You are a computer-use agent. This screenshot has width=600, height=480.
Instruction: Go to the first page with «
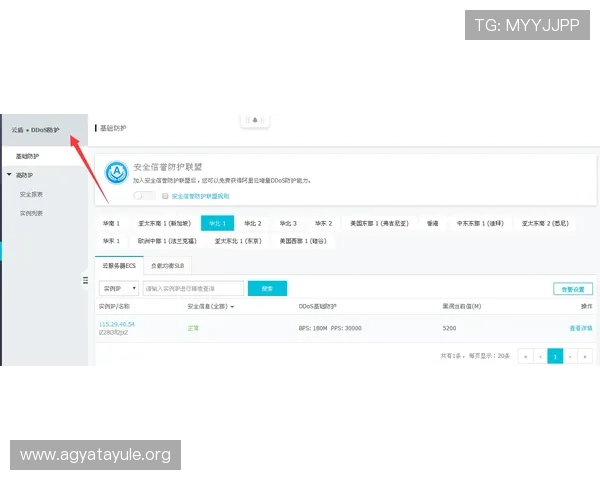(525, 356)
